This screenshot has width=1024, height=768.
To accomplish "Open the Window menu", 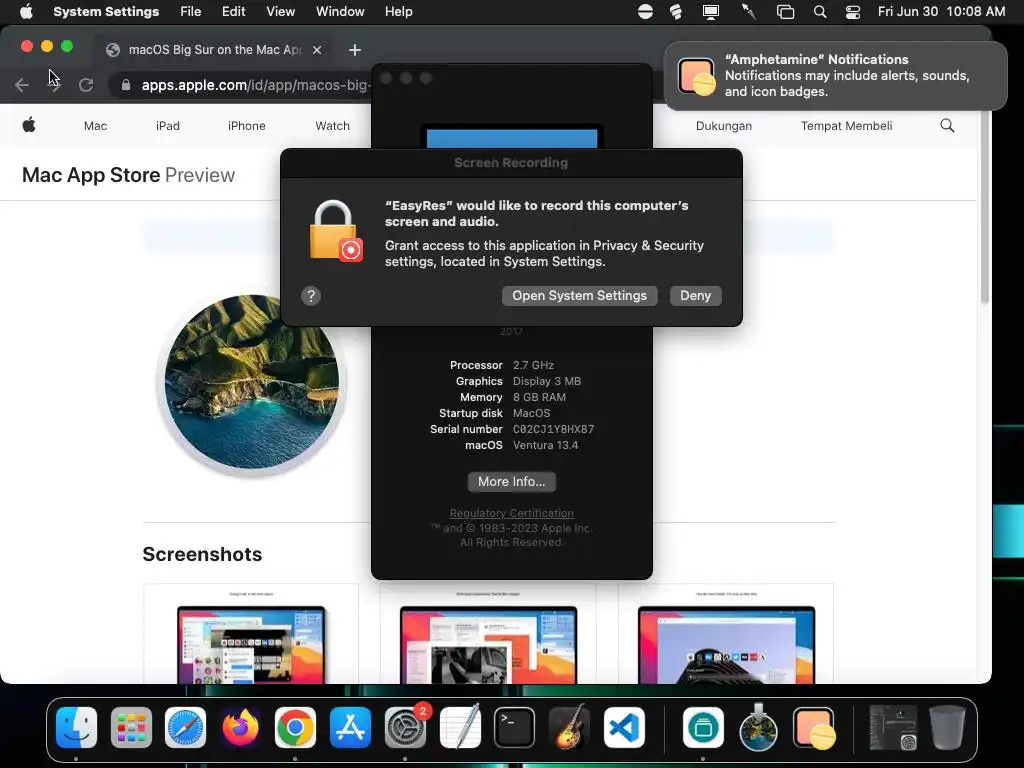I will [x=340, y=12].
